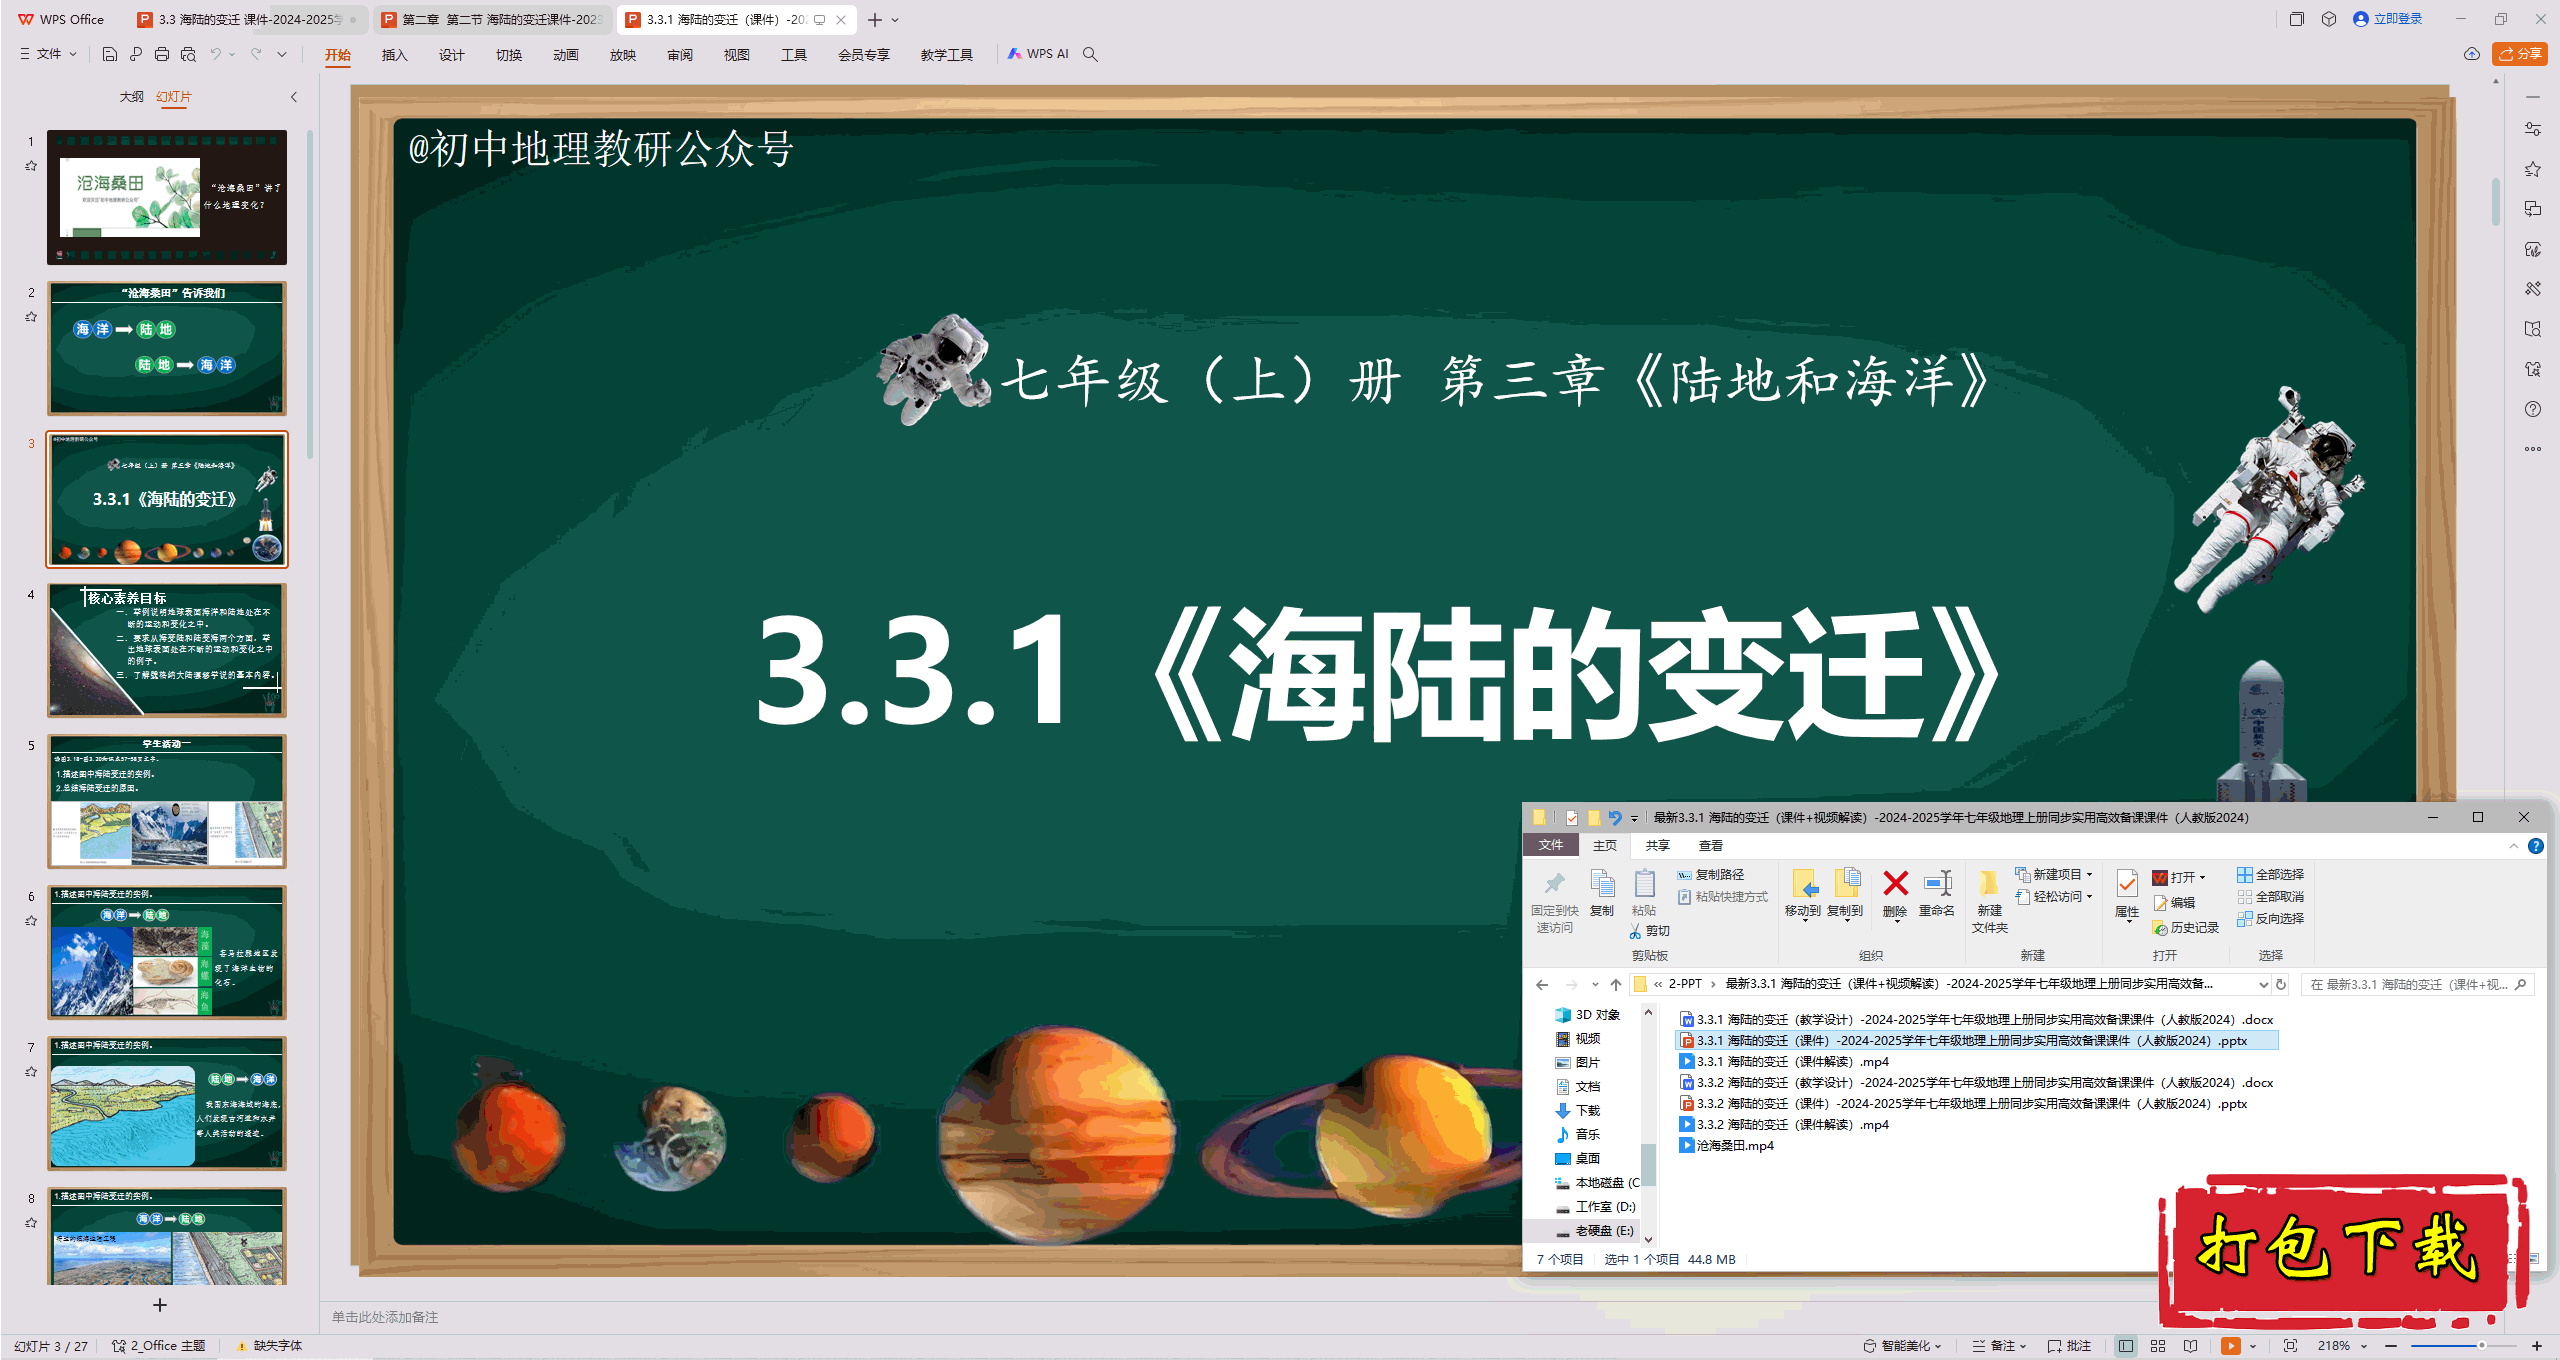
Task: Open the 动画 ribbon tab
Action: pyautogui.click(x=566, y=55)
